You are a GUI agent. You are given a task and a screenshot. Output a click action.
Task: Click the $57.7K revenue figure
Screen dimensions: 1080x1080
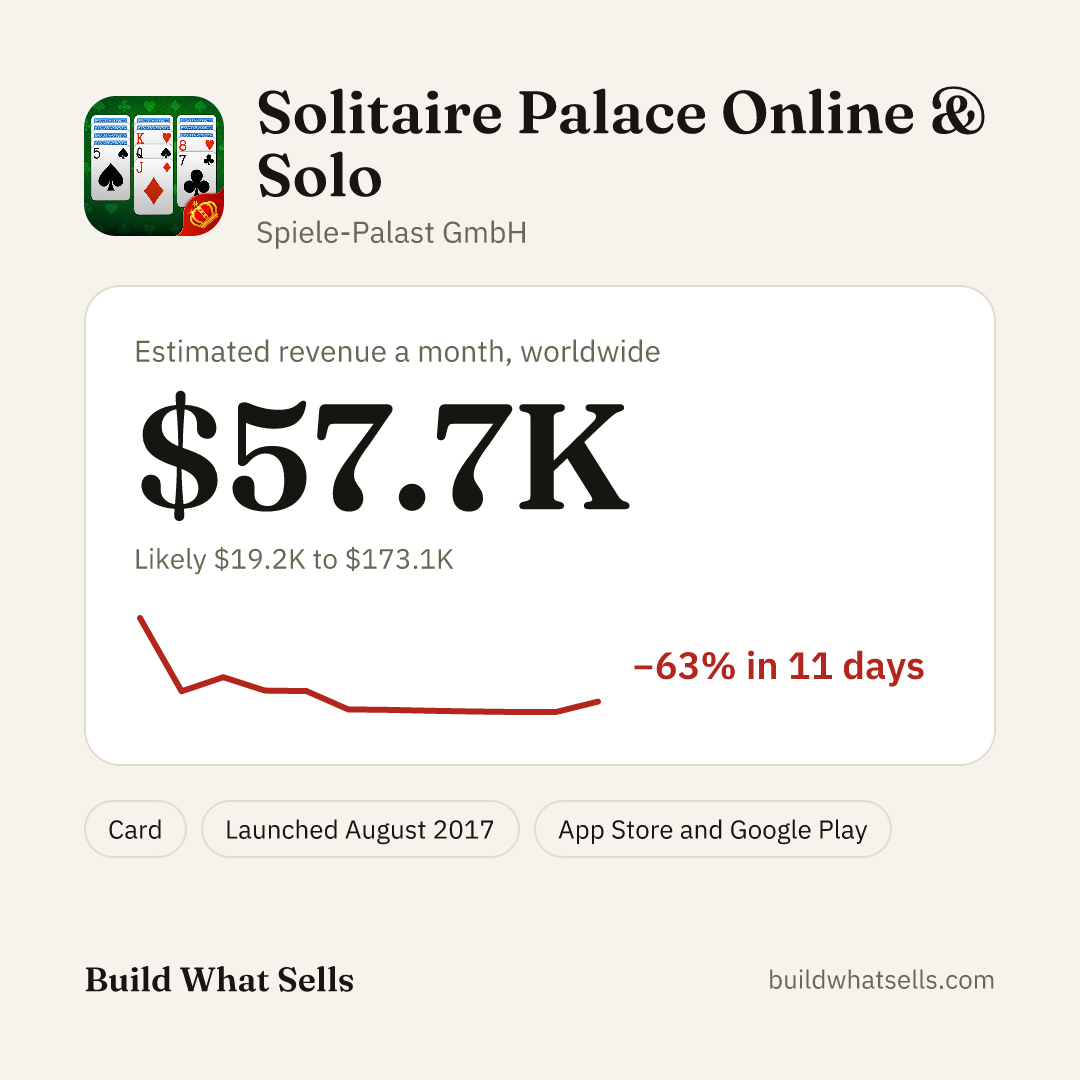(384, 454)
